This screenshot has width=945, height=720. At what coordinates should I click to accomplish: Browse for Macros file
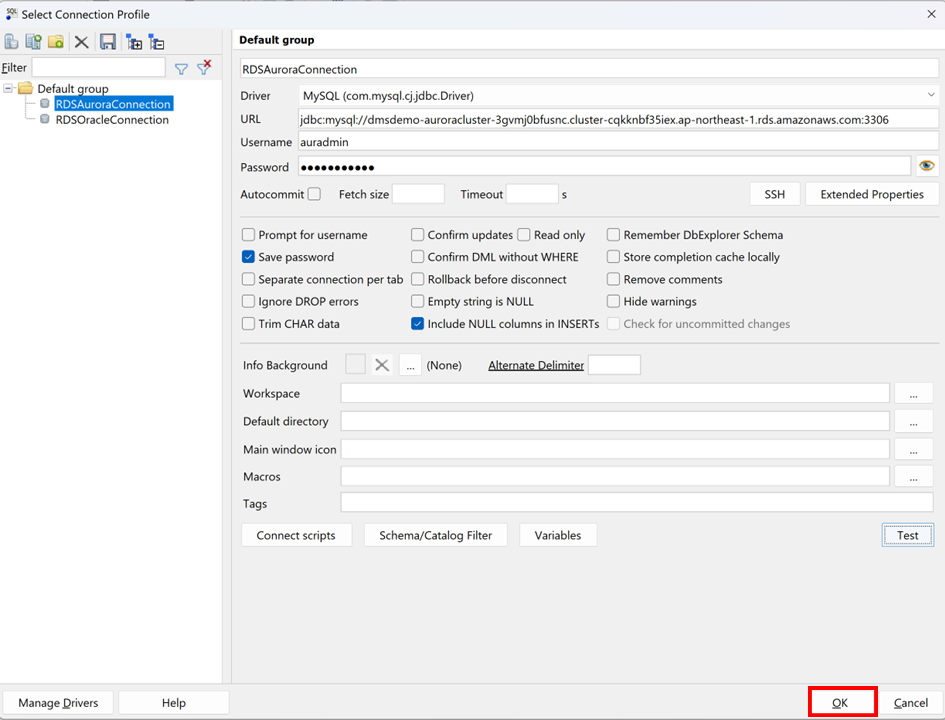click(914, 477)
